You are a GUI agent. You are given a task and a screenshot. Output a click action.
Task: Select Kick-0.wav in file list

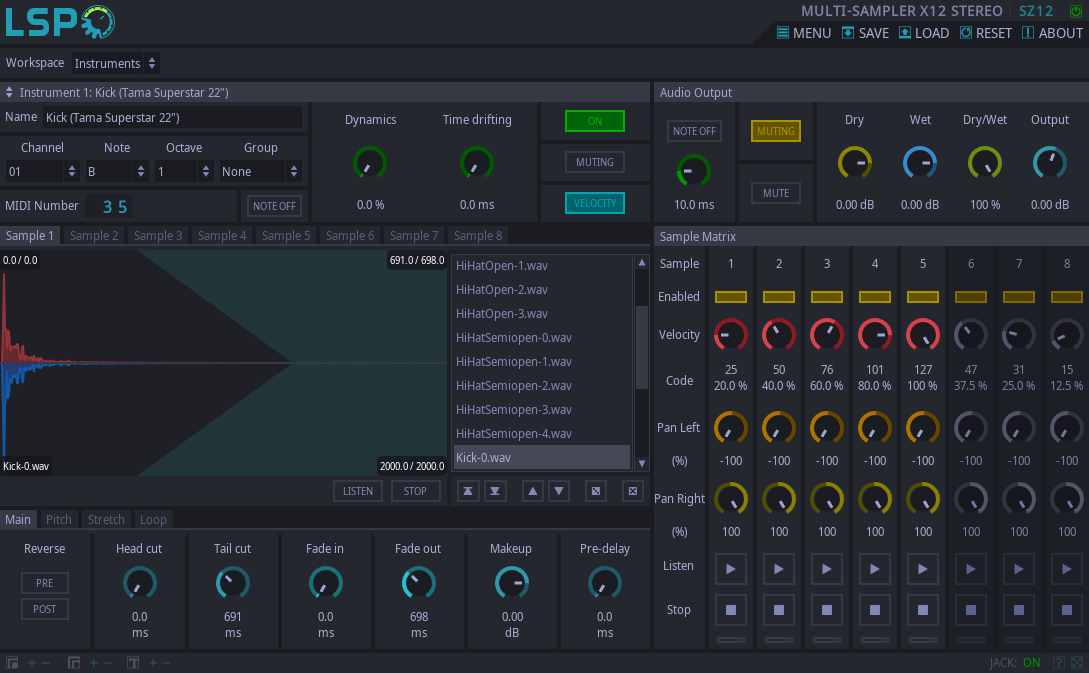coord(542,458)
